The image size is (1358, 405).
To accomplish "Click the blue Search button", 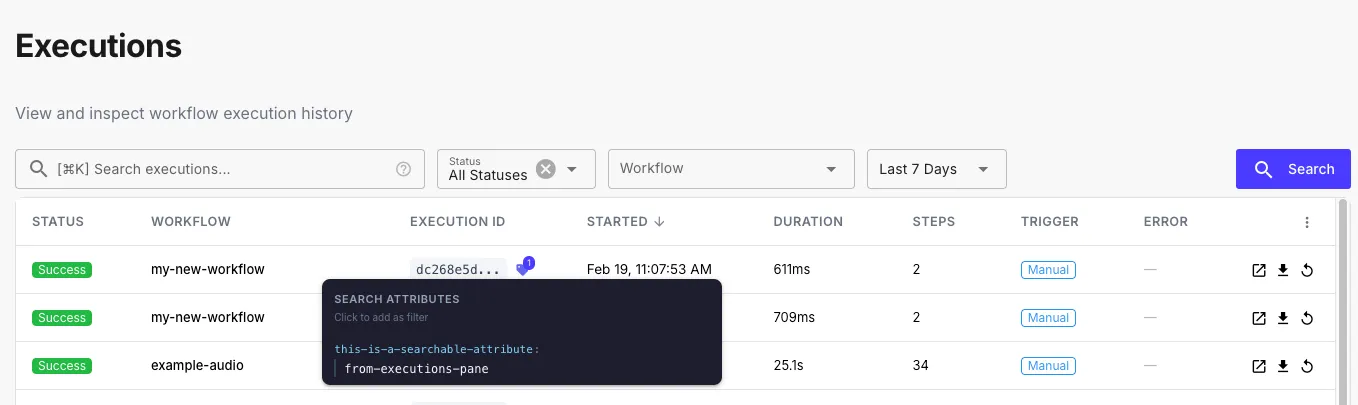I will (1293, 169).
